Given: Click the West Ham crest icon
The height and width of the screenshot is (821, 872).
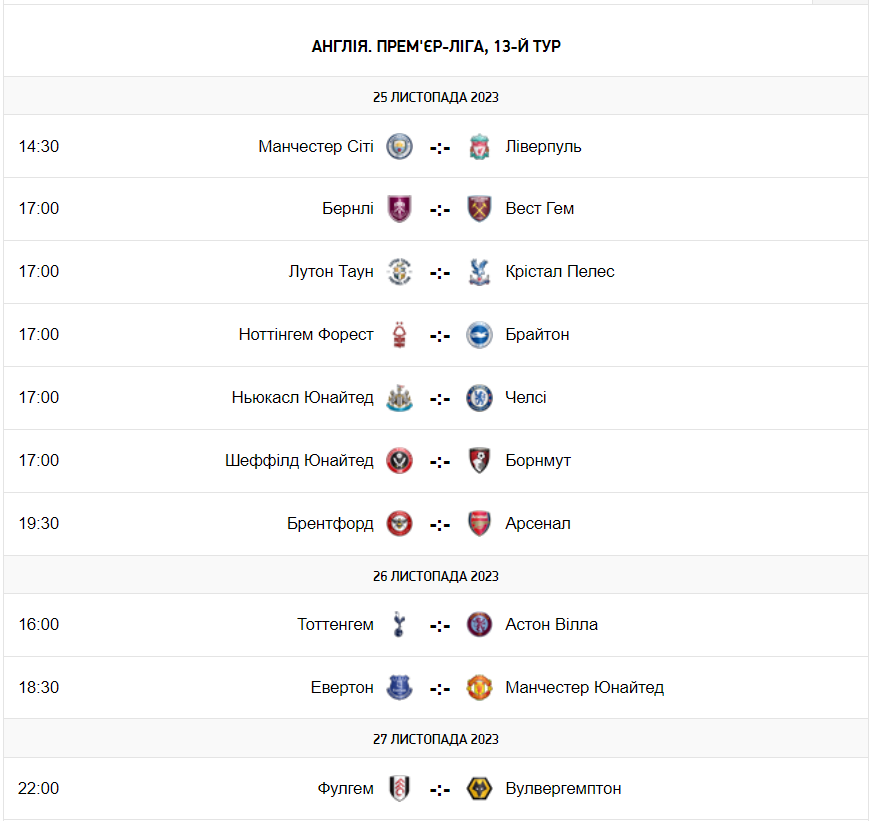Looking at the screenshot, I should (x=479, y=209).
